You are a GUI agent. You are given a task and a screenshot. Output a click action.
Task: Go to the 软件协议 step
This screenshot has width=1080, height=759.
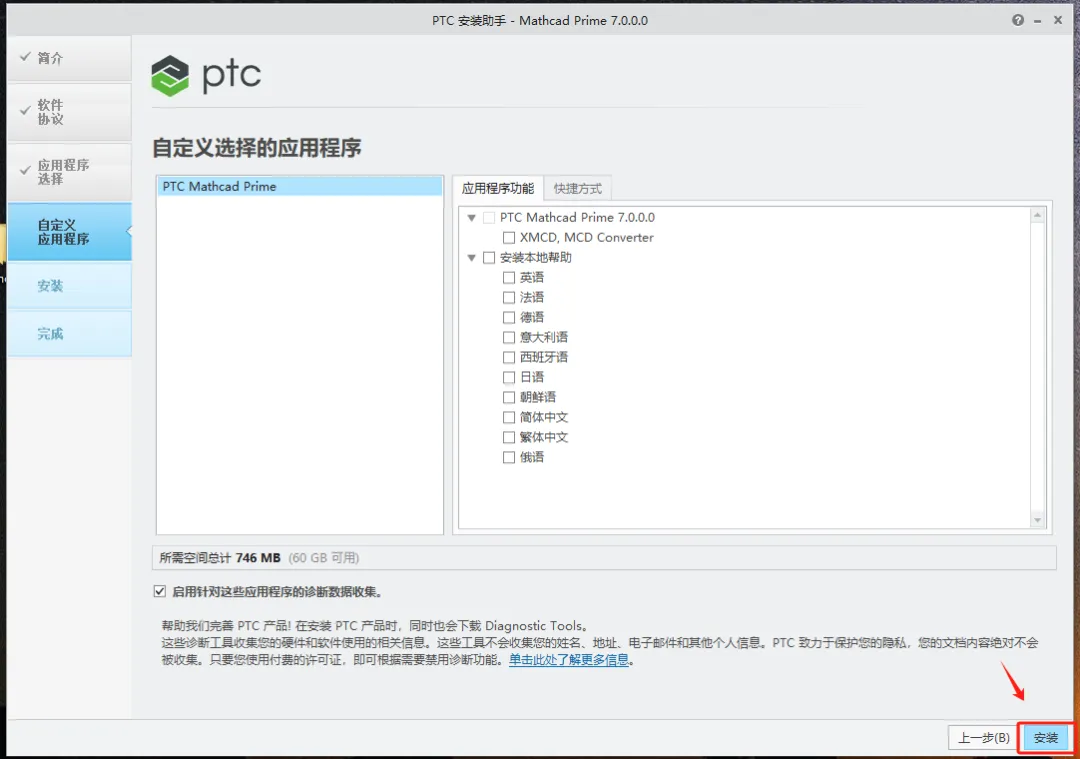[70, 112]
